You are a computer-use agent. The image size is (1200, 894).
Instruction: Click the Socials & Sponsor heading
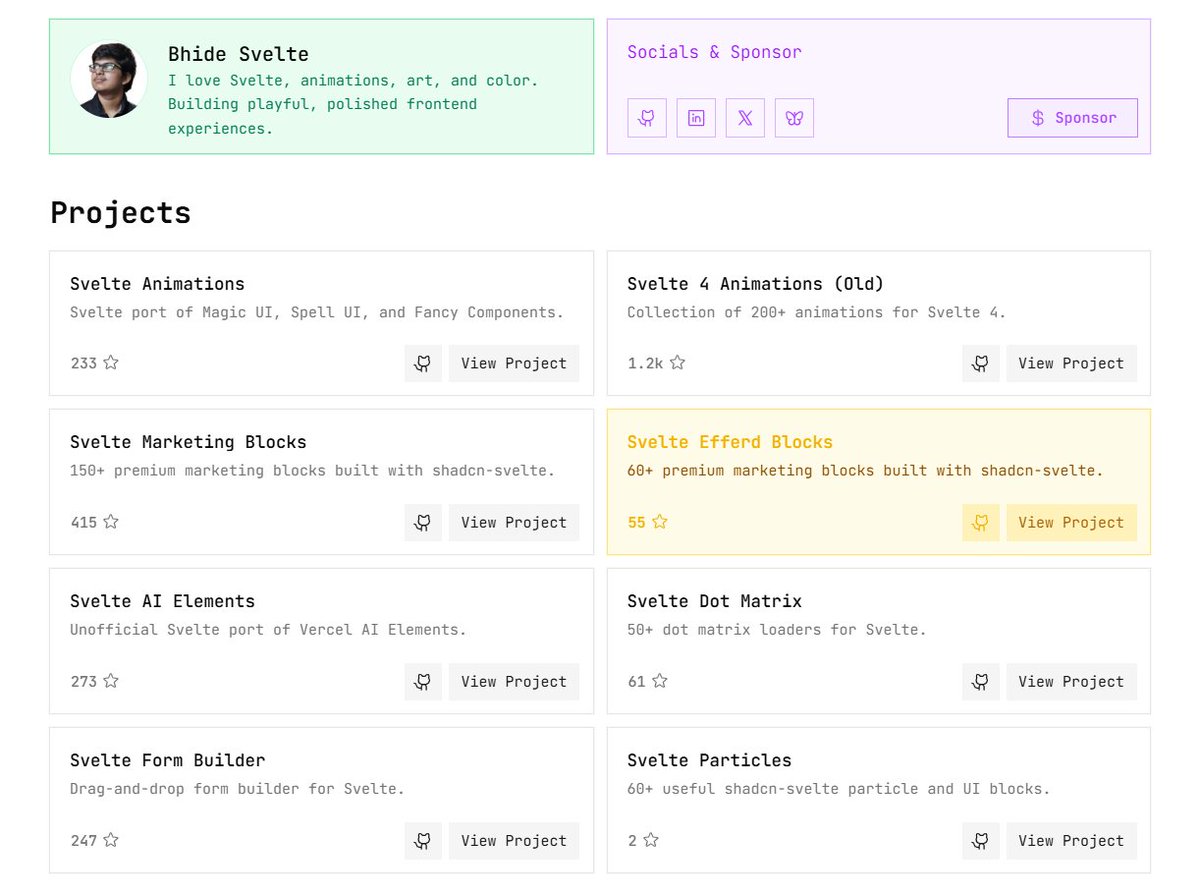714,52
